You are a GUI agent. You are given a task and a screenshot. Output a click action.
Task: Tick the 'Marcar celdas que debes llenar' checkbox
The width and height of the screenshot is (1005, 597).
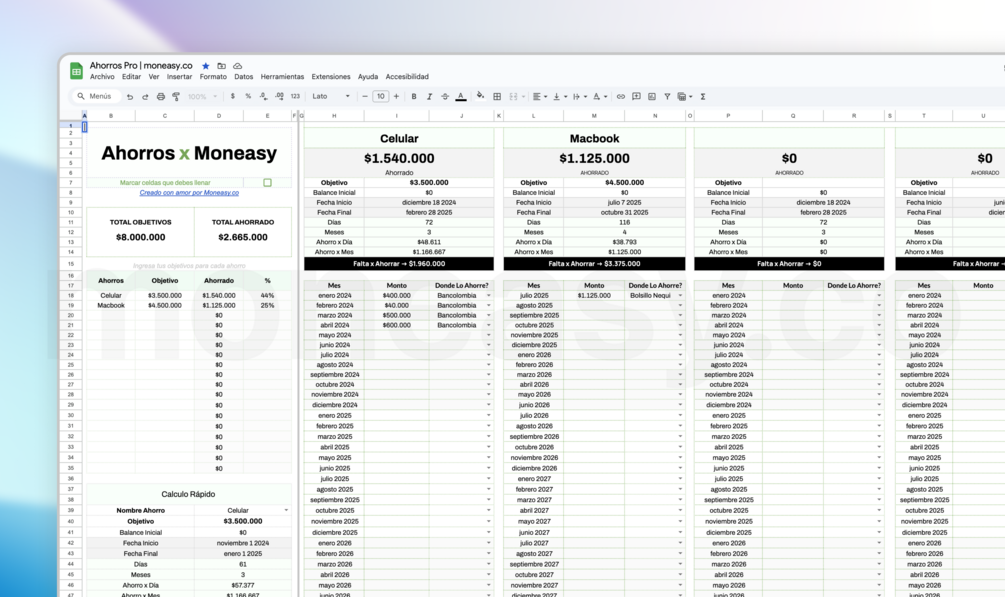[x=267, y=183]
